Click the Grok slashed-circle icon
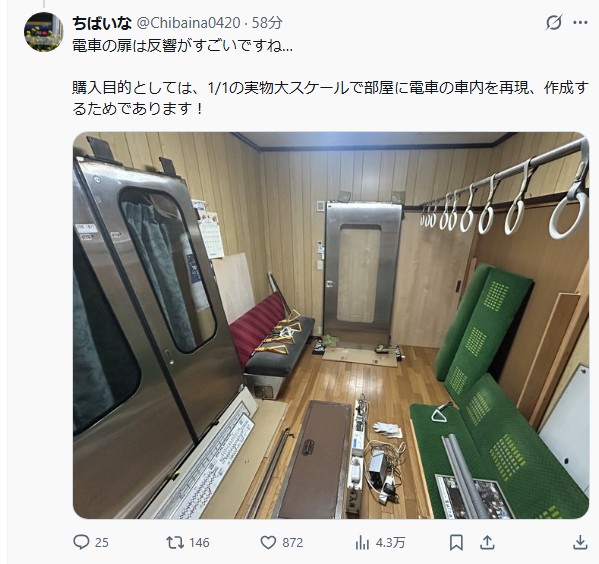 pyautogui.click(x=554, y=23)
